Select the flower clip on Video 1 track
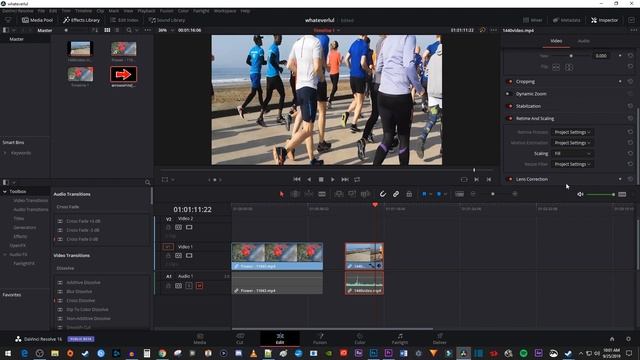Screen dimensions: 640x360 [277, 256]
